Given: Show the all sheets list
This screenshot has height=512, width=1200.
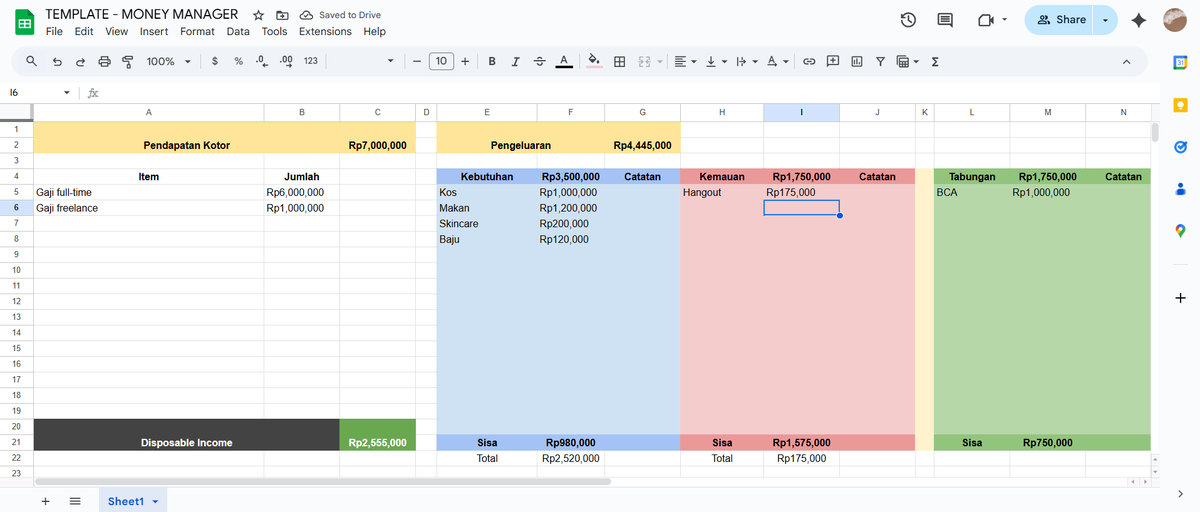Looking at the screenshot, I should pyautogui.click(x=75, y=501).
